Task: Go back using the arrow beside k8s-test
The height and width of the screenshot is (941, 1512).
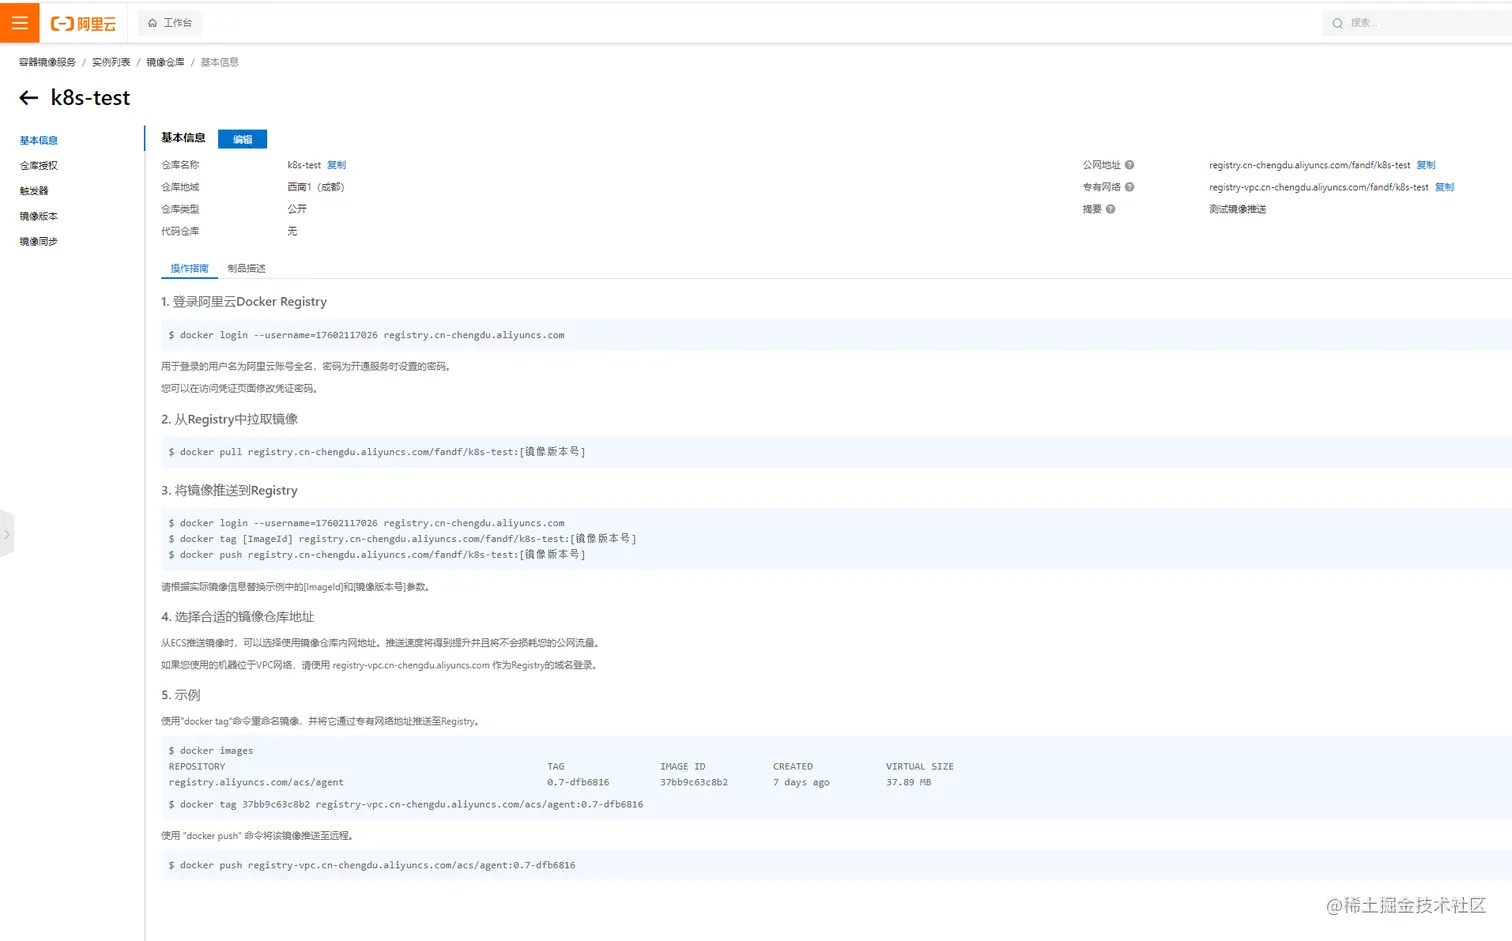Action: [29, 98]
